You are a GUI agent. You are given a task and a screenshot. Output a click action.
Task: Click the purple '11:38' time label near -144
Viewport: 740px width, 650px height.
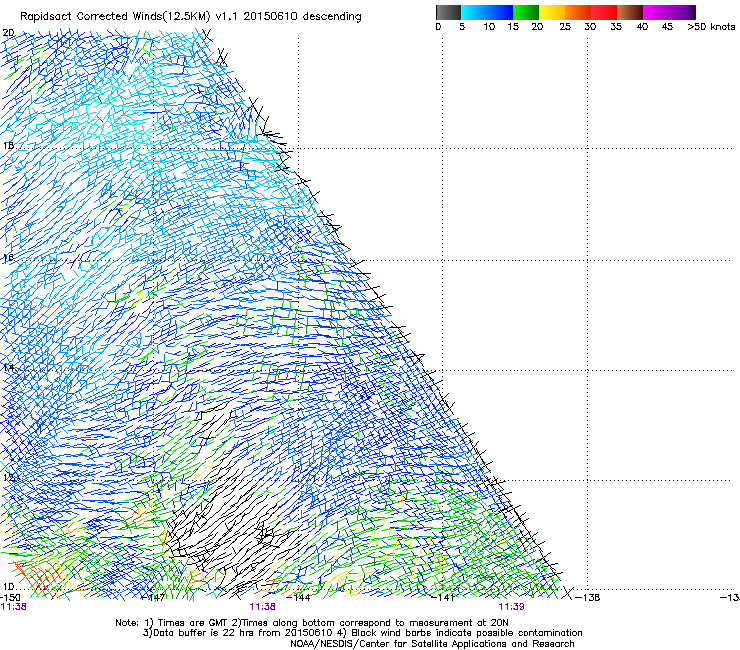[x=262, y=607]
